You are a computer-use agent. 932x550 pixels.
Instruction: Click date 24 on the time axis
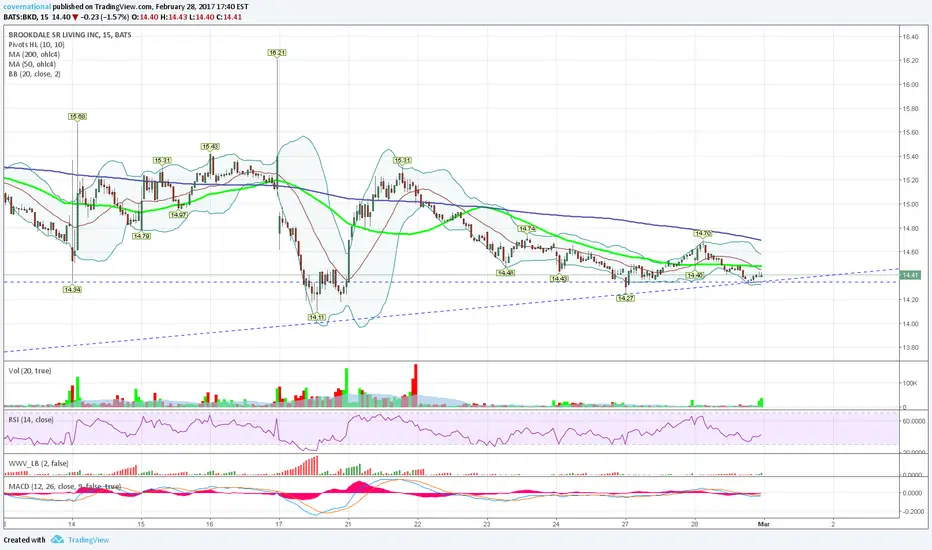tap(556, 524)
